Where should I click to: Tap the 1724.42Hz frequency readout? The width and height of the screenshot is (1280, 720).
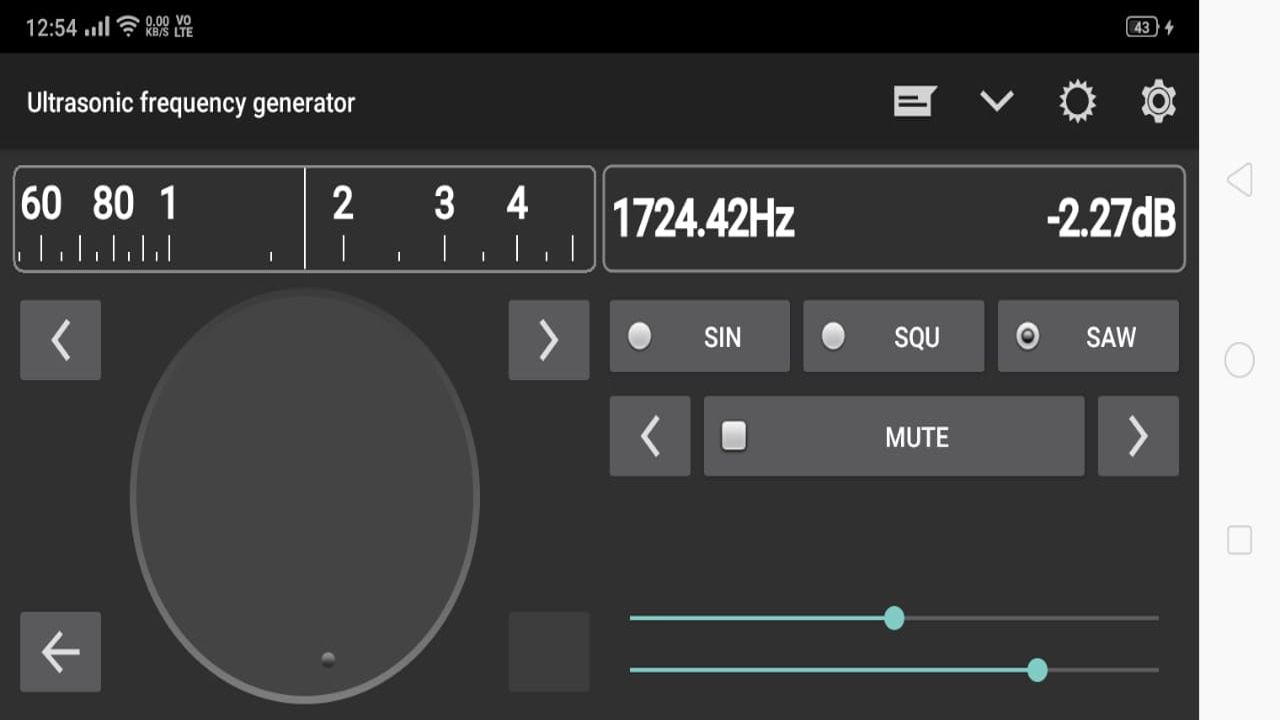tap(703, 219)
